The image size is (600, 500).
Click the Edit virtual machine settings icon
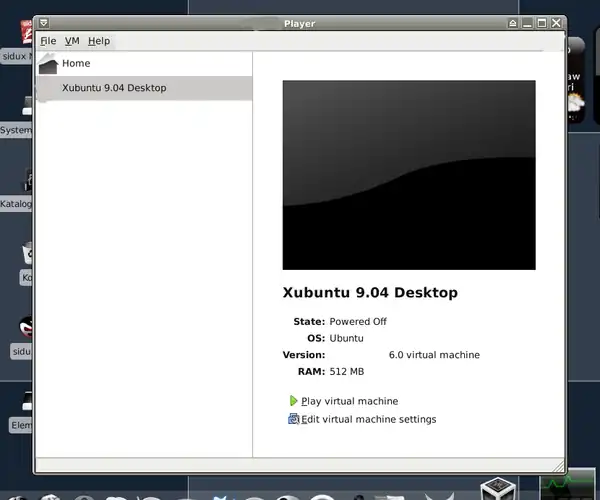(x=293, y=419)
